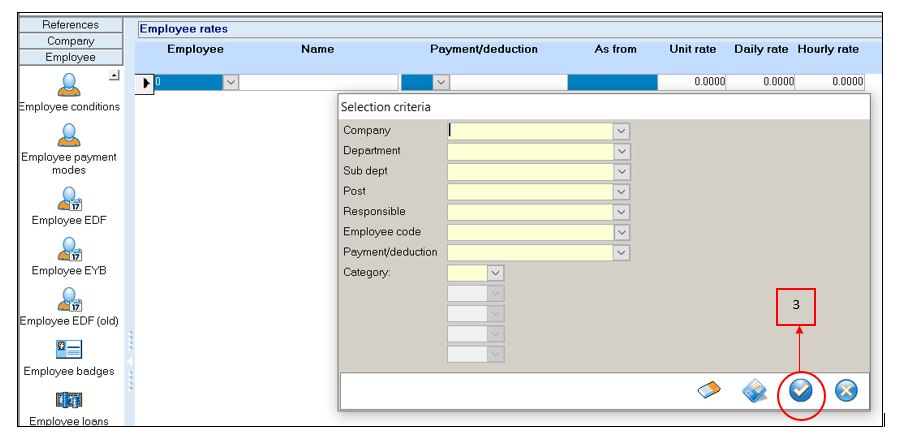Viewport: 900px width, 435px height.
Task: Open the Employee badges icon
Action: click(x=69, y=349)
